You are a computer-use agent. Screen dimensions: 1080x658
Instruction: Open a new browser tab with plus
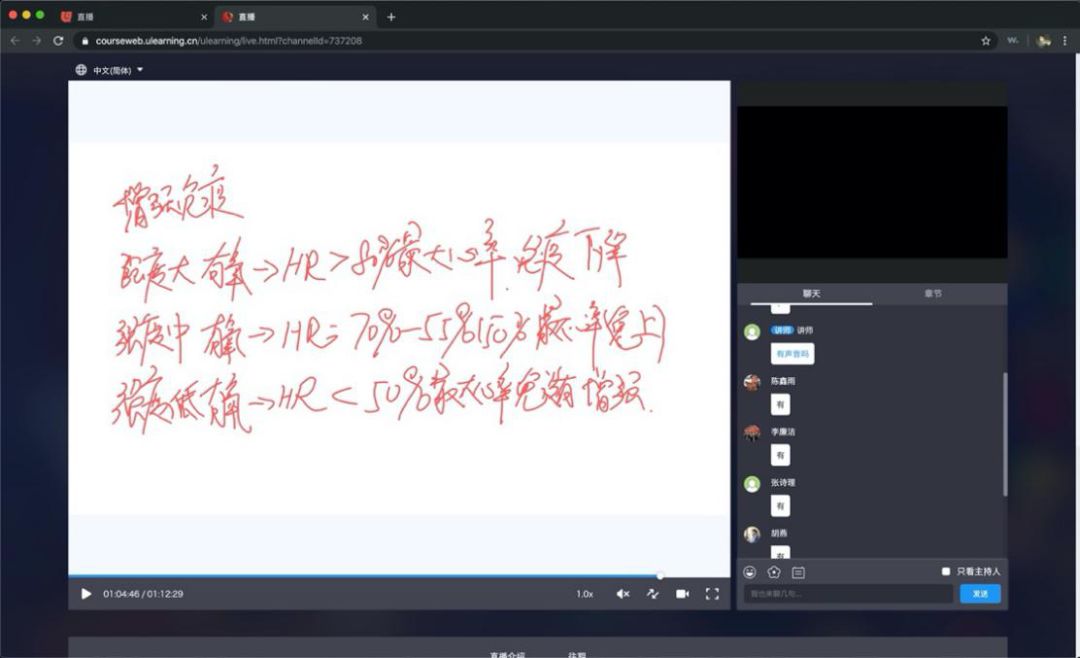(391, 16)
